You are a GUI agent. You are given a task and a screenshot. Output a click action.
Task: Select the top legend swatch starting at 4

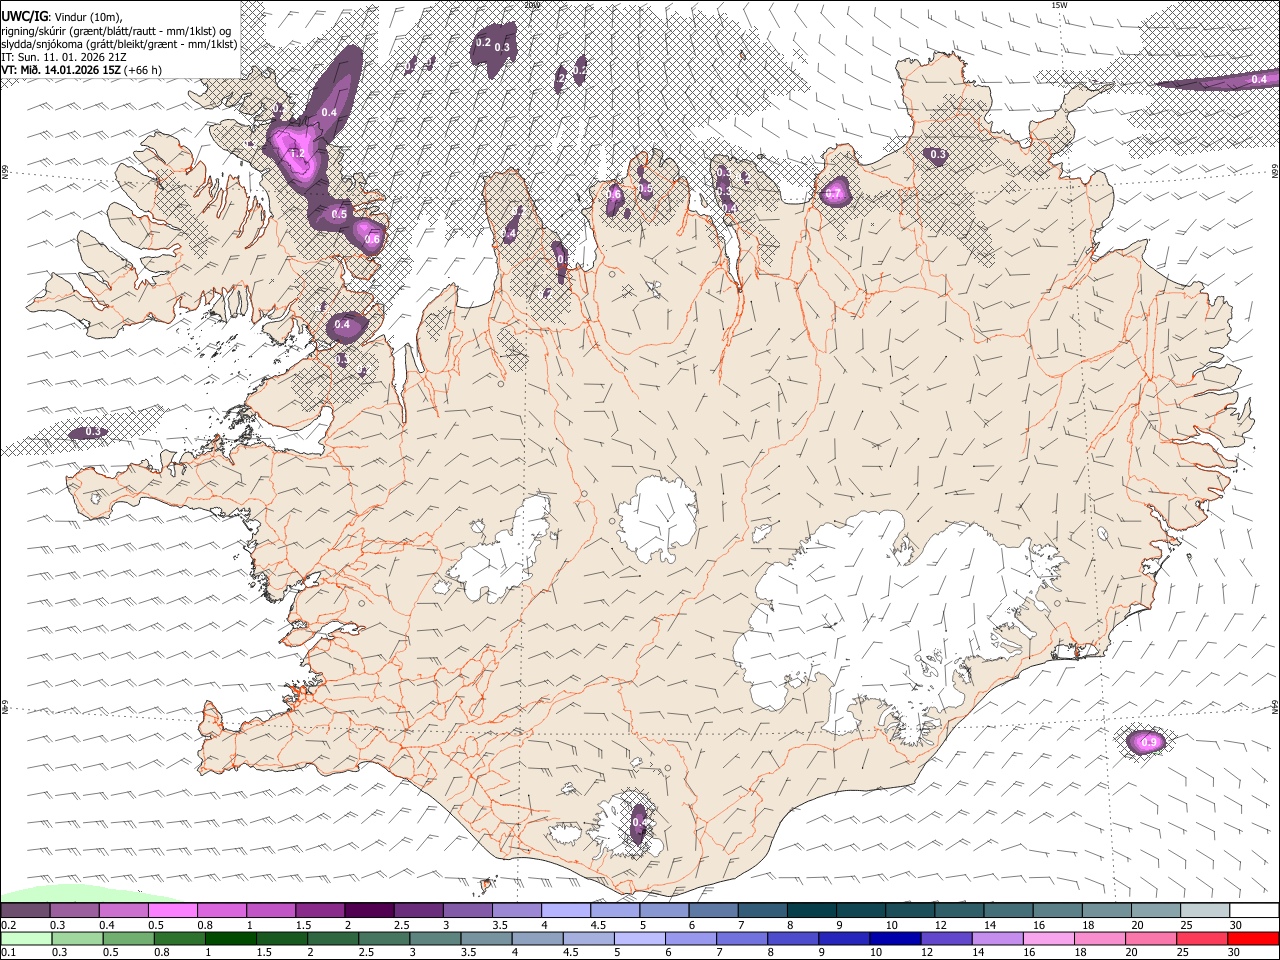[565, 910]
